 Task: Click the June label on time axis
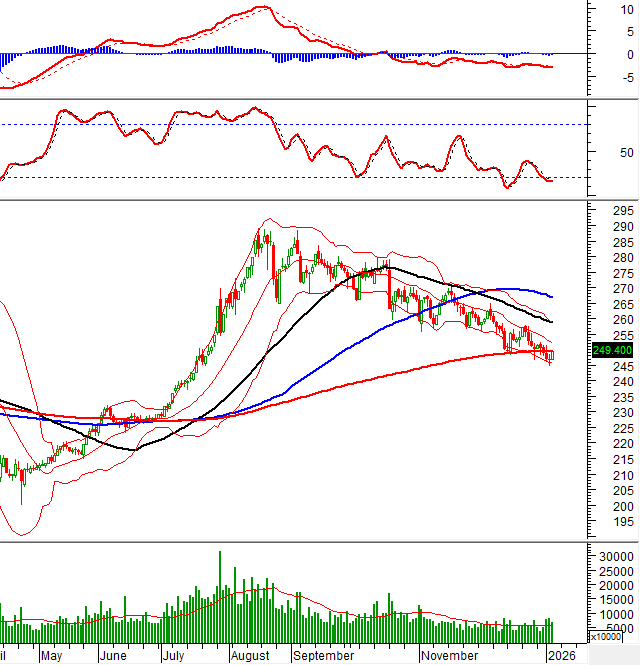tap(114, 656)
